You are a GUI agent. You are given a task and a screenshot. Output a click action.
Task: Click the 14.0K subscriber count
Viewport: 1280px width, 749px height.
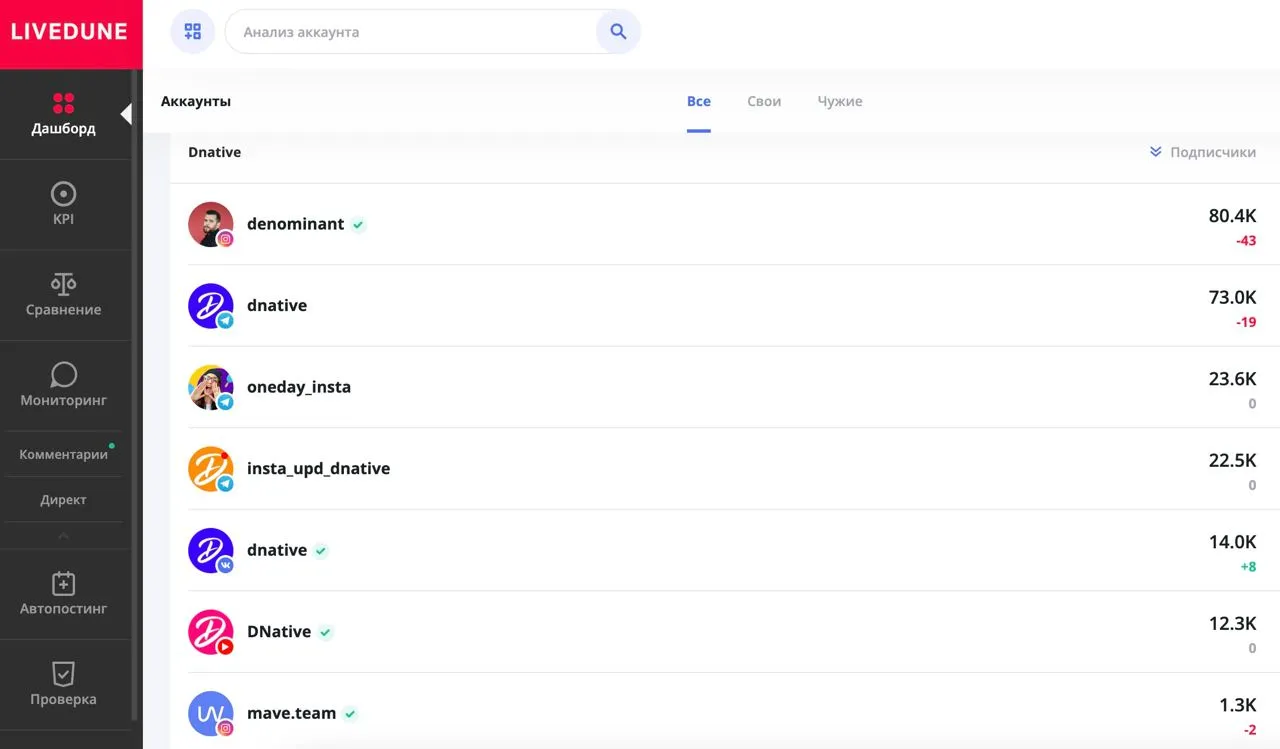1232,542
